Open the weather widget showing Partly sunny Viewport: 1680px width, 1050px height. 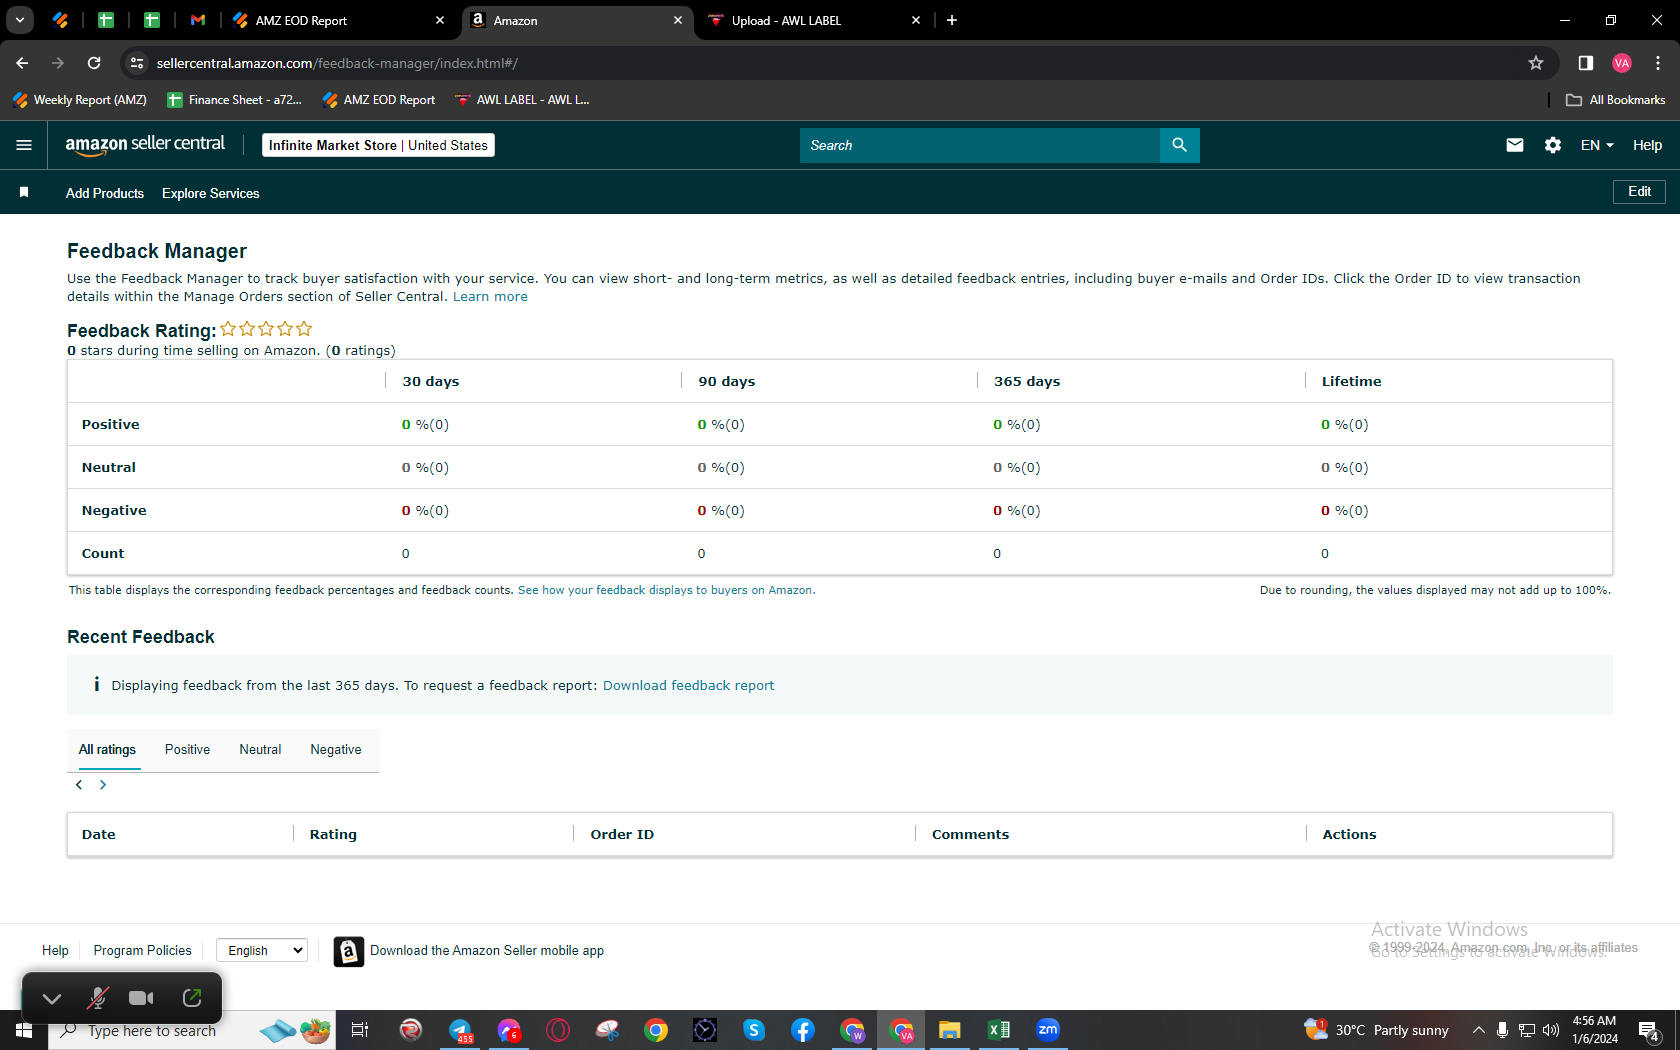tap(1376, 1030)
